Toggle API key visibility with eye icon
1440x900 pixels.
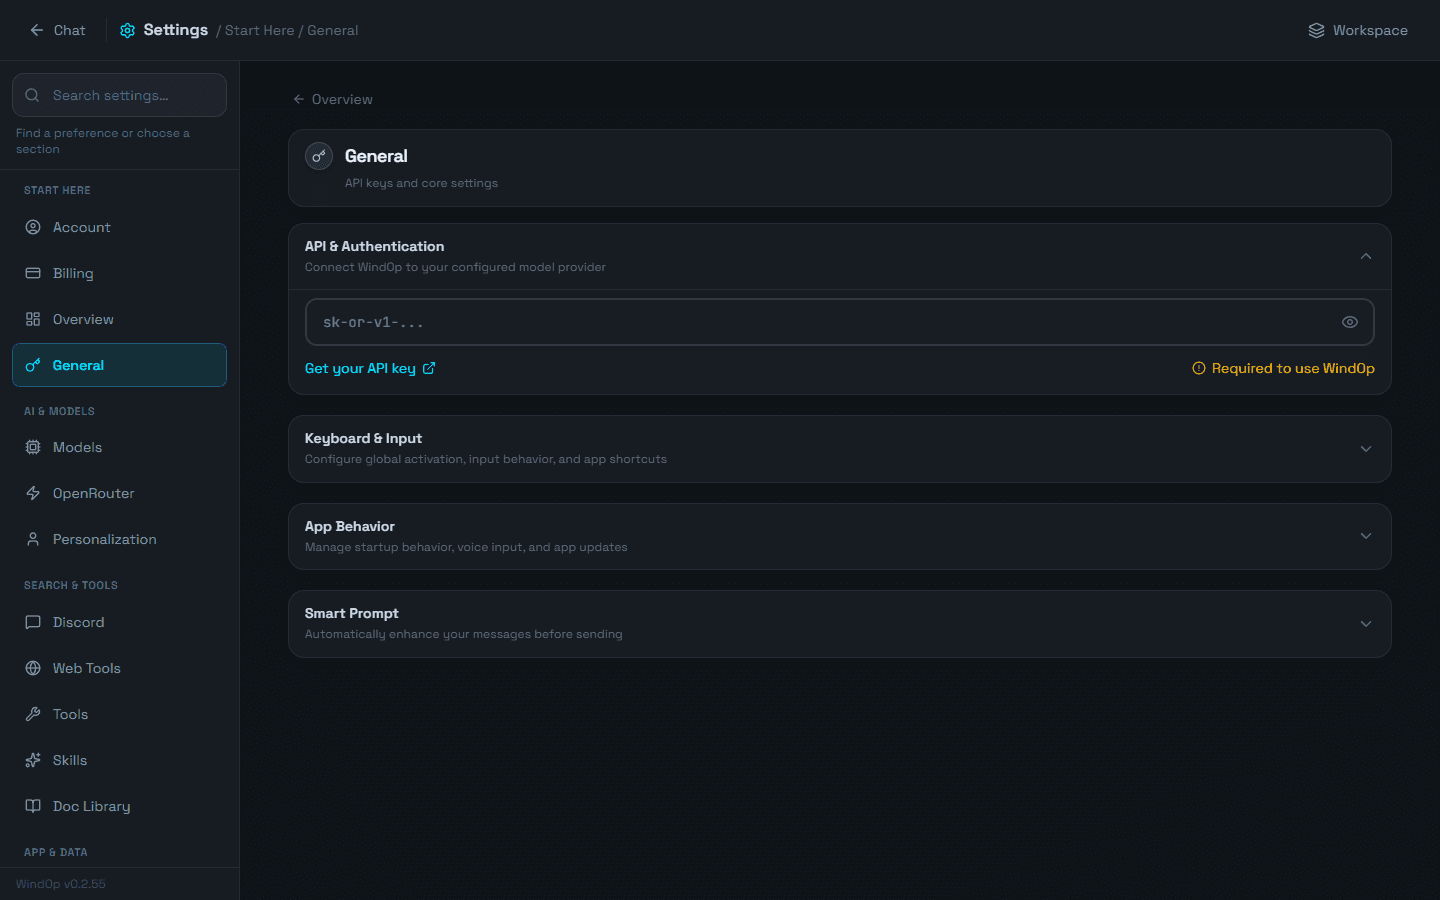tap(1349, 322)
